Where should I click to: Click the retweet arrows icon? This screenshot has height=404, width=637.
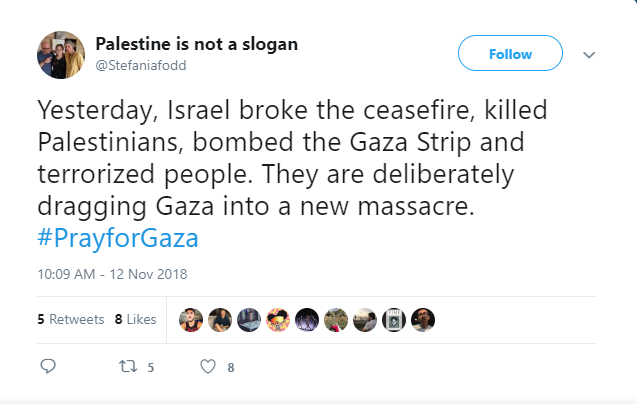(x=128, y=367)
